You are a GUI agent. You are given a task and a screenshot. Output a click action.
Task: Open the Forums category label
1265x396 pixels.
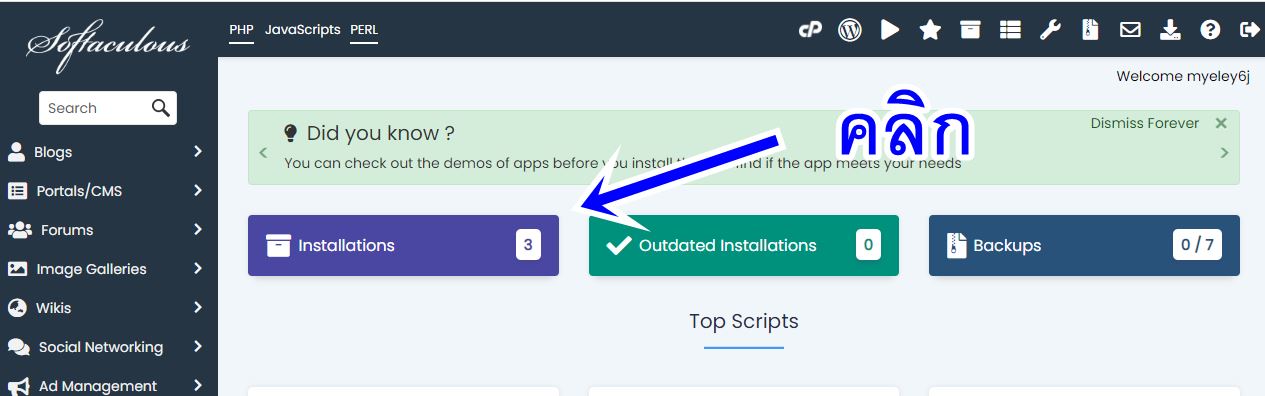(x=67, y=230)
